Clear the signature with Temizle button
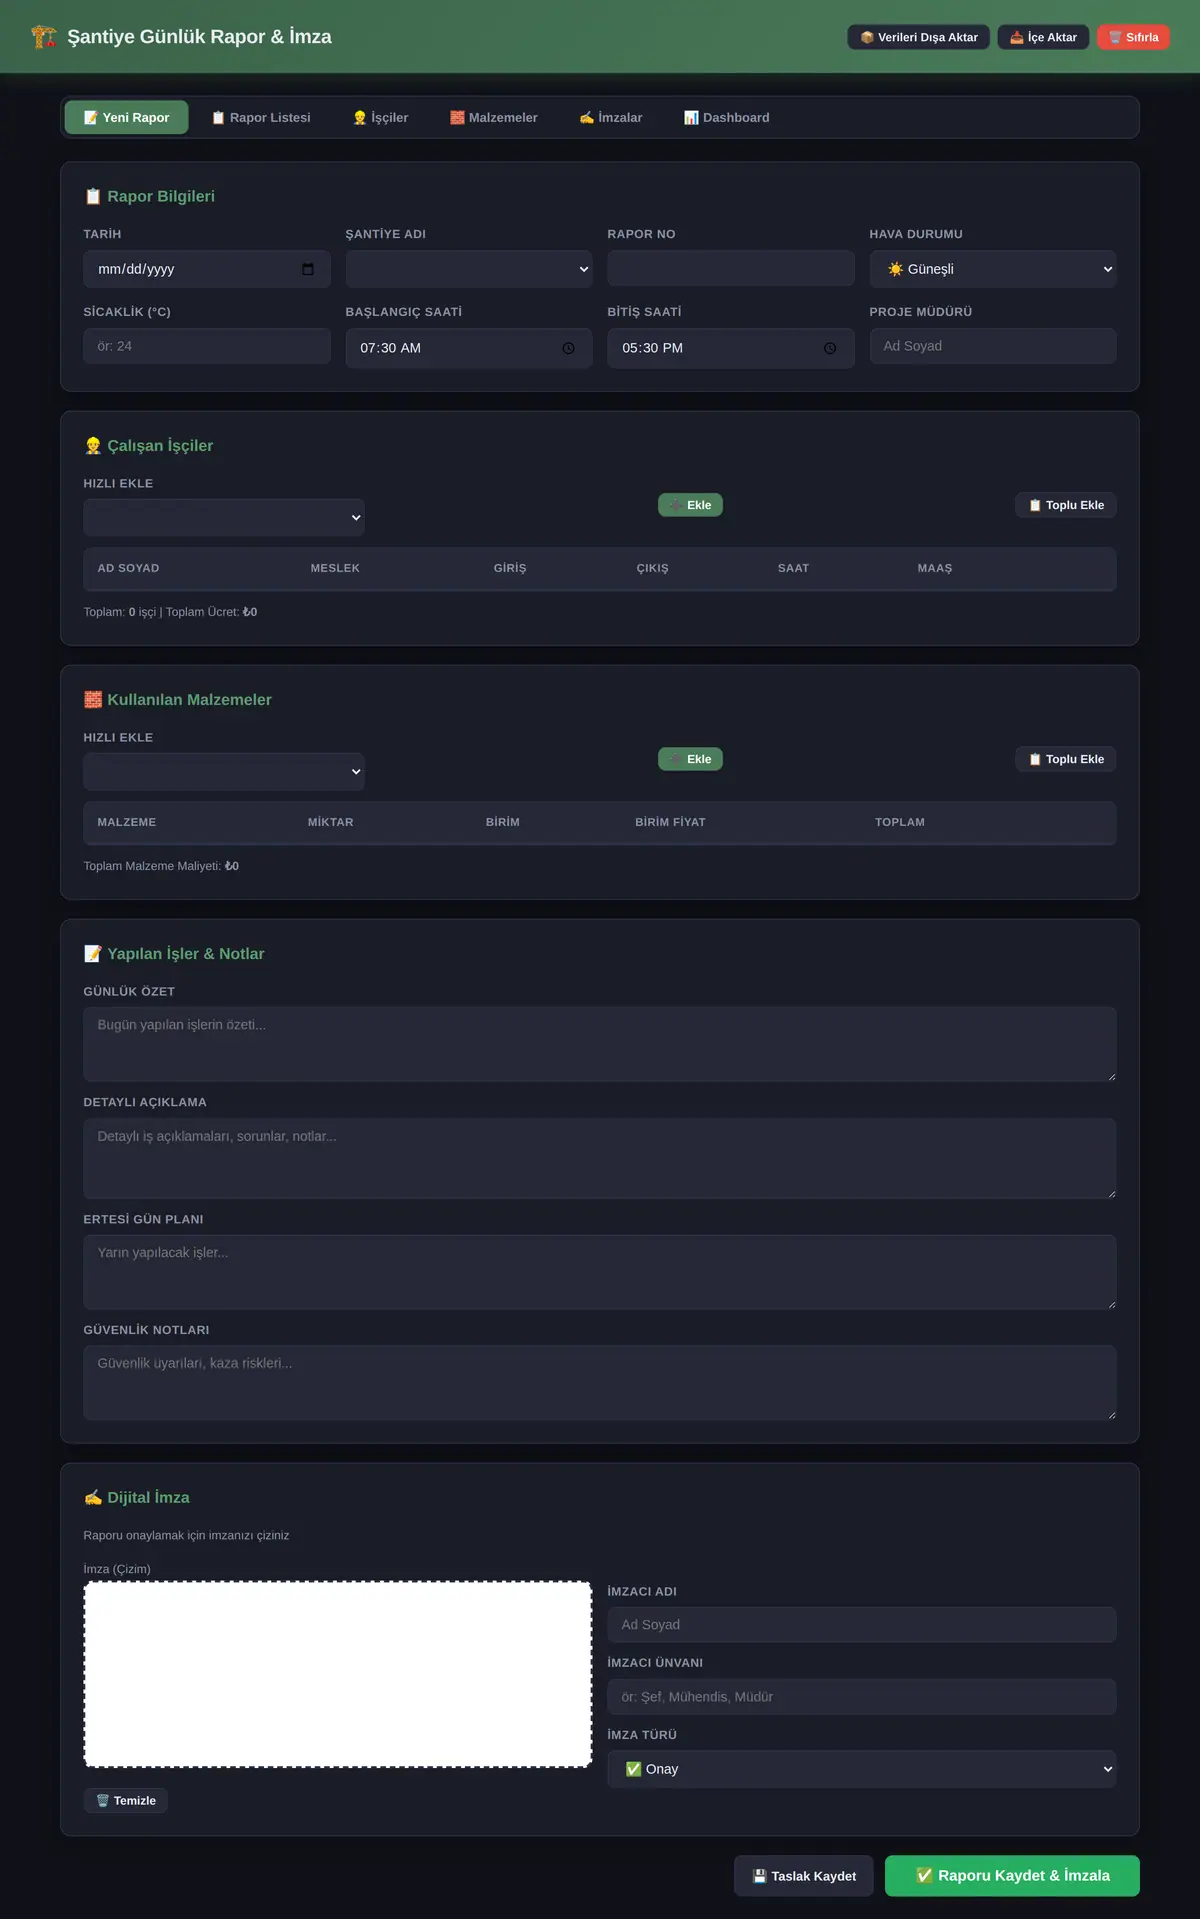 (x=126, y=1801)
